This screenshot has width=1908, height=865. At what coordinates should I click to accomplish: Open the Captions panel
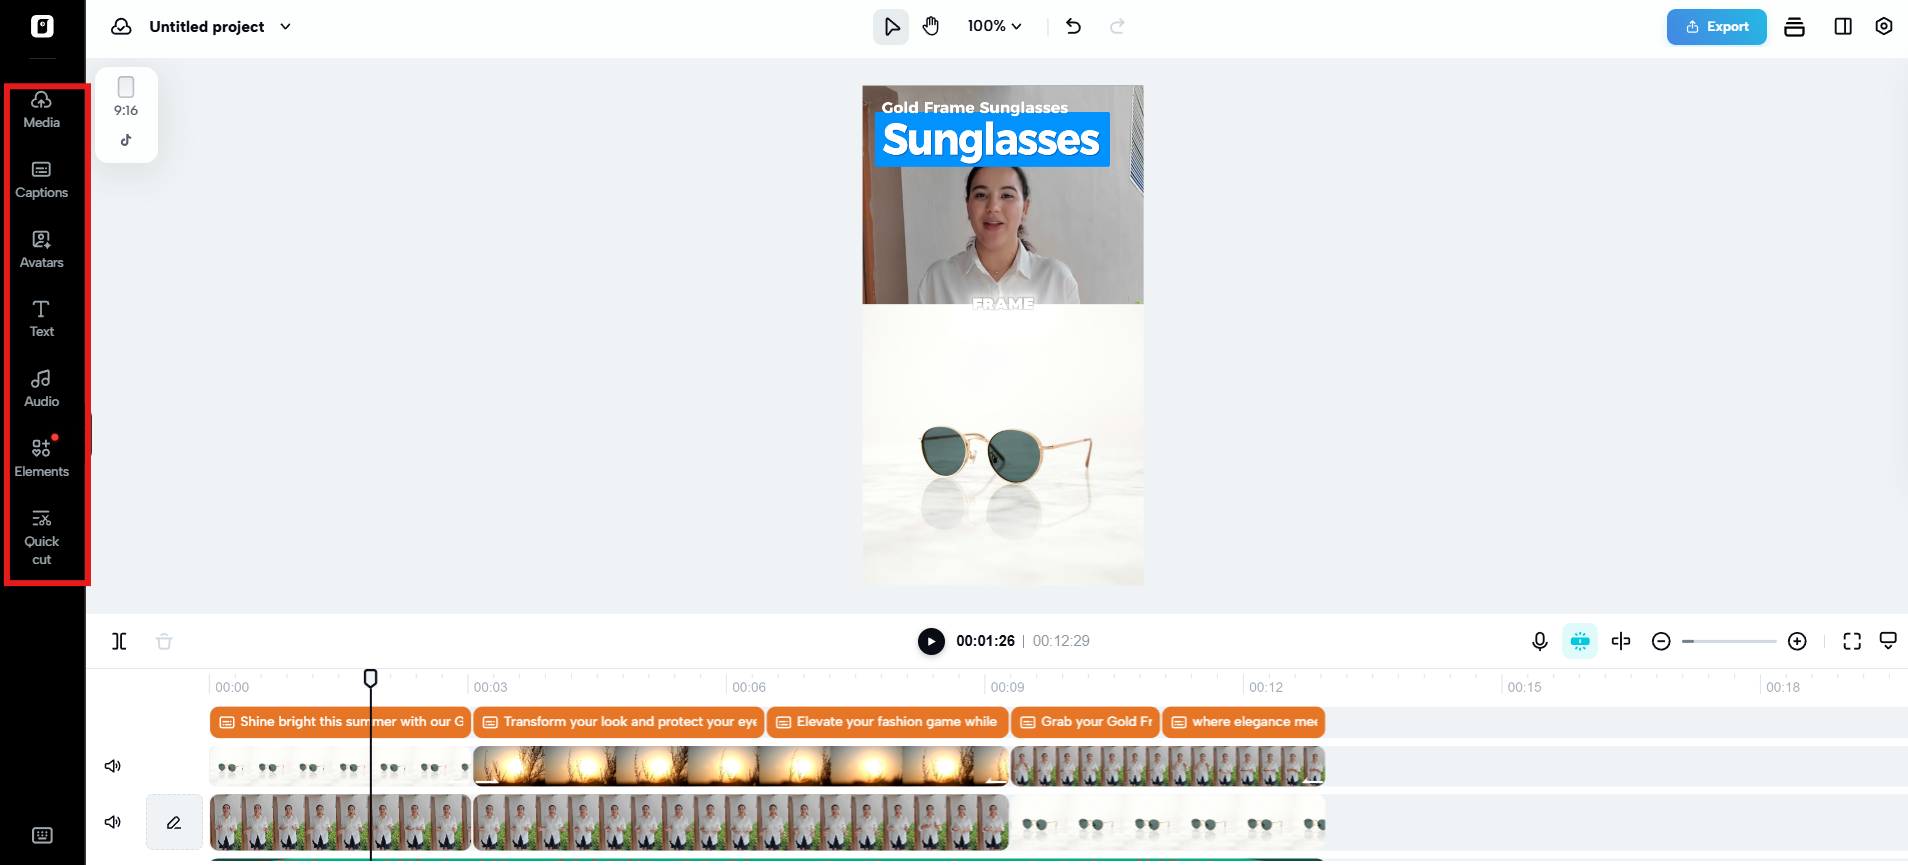(41, 180)
